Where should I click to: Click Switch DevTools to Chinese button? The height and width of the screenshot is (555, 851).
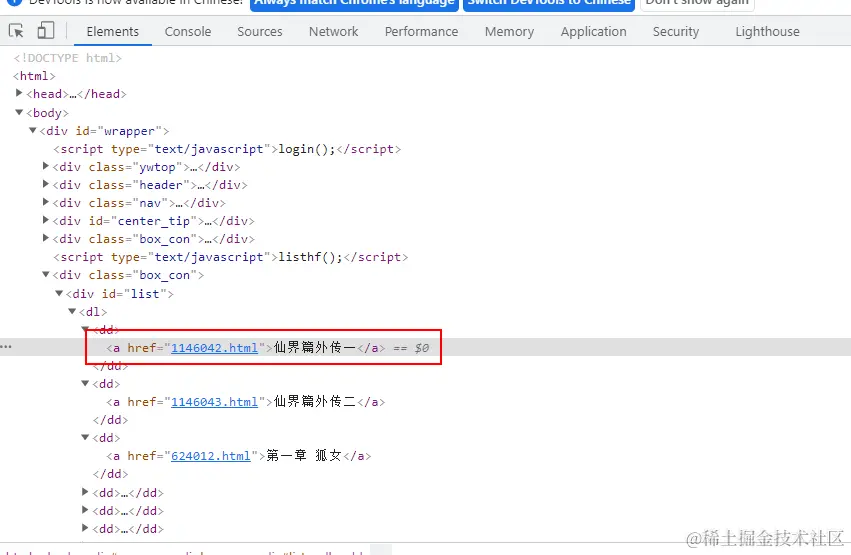click(549, 3)
